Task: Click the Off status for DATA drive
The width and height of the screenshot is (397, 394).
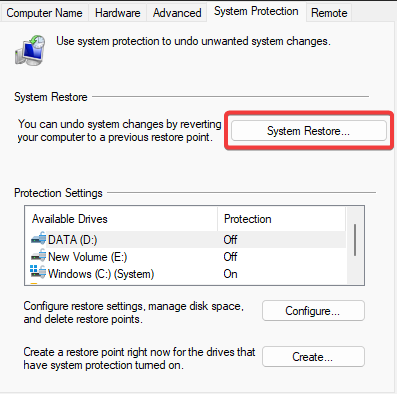Action: click(230, 240)
